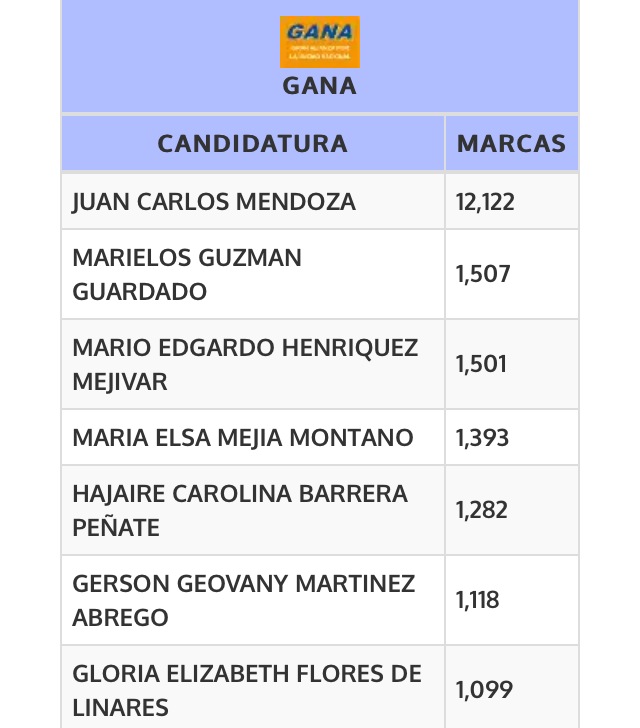Click the MARCAS column header
The image size is (640, 728).
511,143
